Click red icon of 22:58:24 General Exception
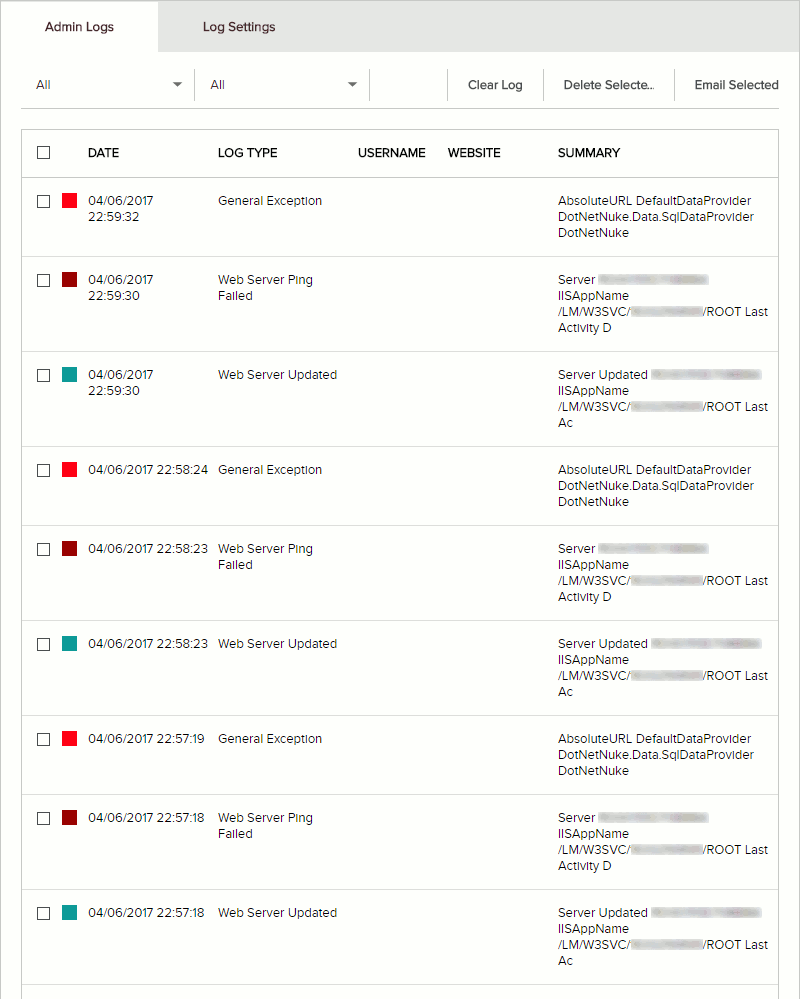The width and height of the screenshot is (800, 999). (x=69, y=470)
